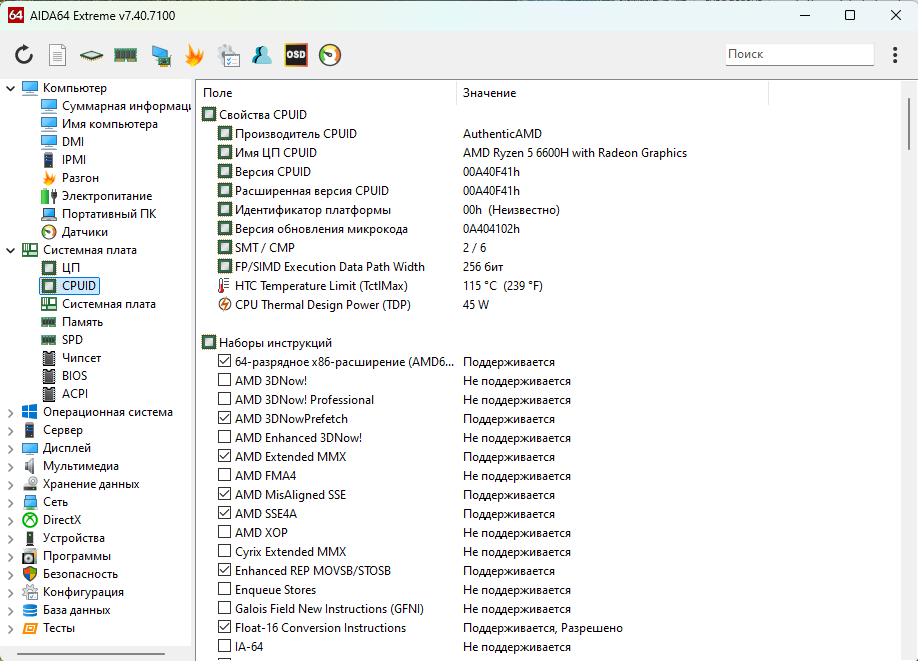Open the flame stability test icon
Image resolution: width=918 pixels, height=661 pixels.
tap(194, 55)
